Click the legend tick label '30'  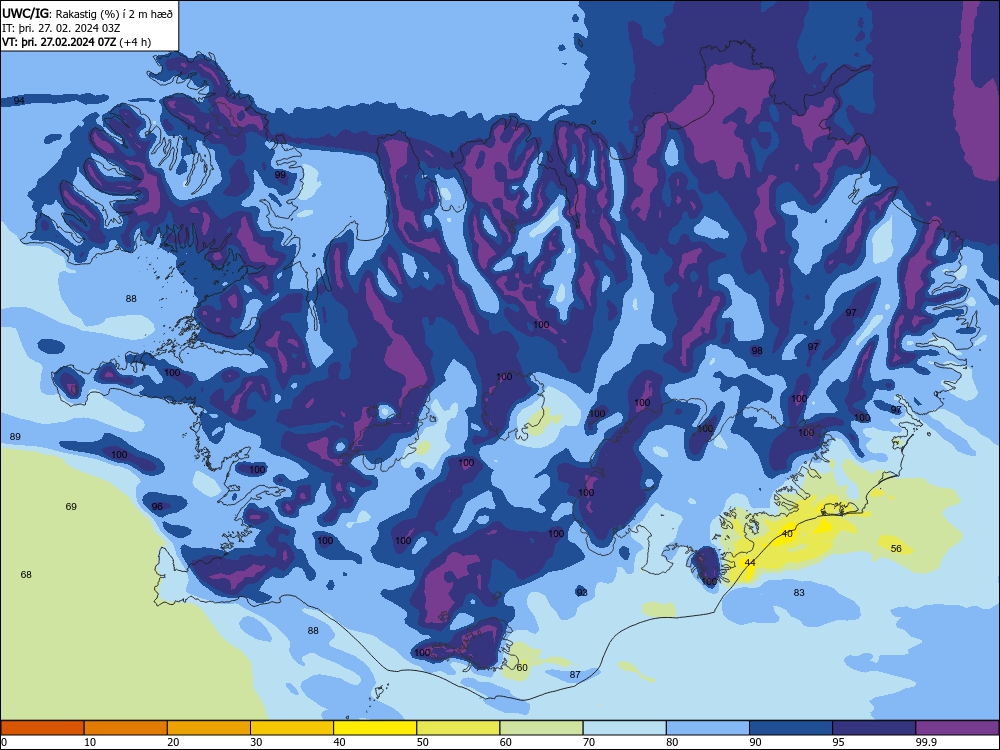tap(256, 742)
